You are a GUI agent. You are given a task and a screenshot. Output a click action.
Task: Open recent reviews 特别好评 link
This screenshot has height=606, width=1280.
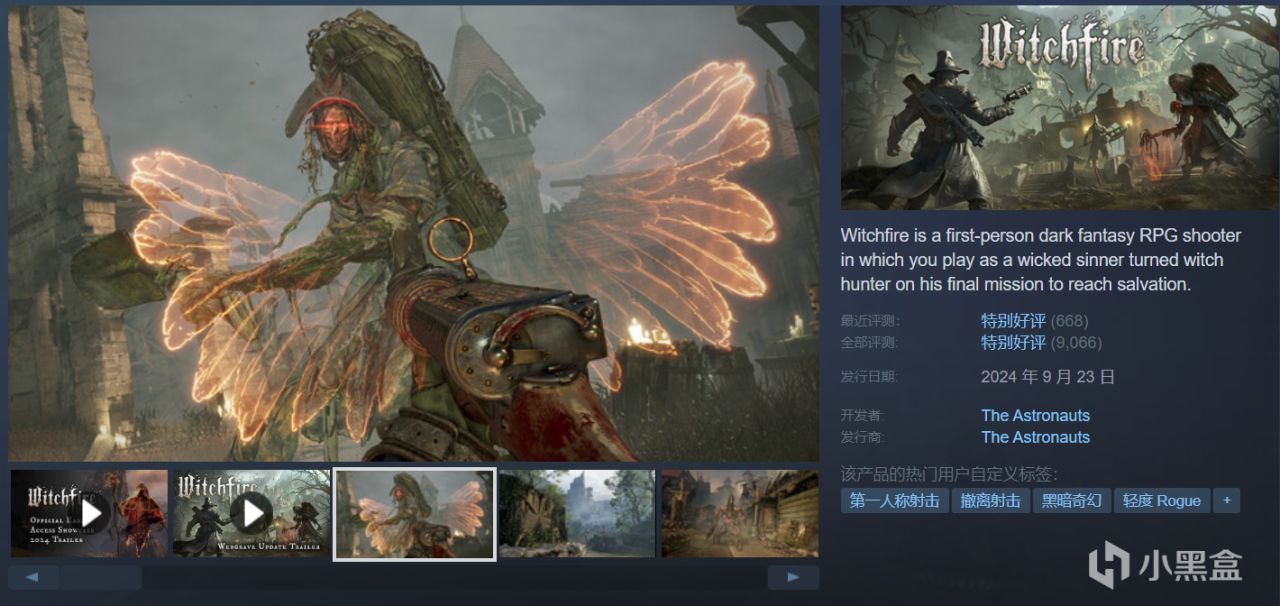point(1013,321)
